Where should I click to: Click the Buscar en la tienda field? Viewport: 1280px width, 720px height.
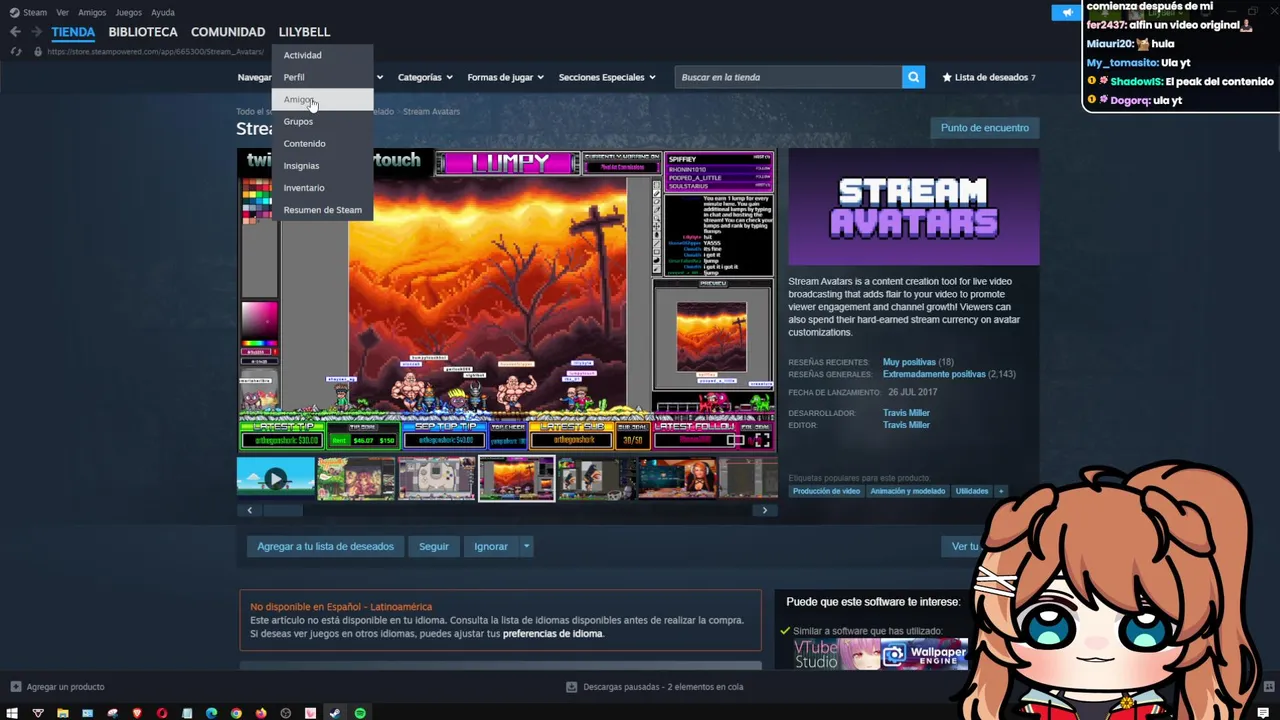pos(788,77)
